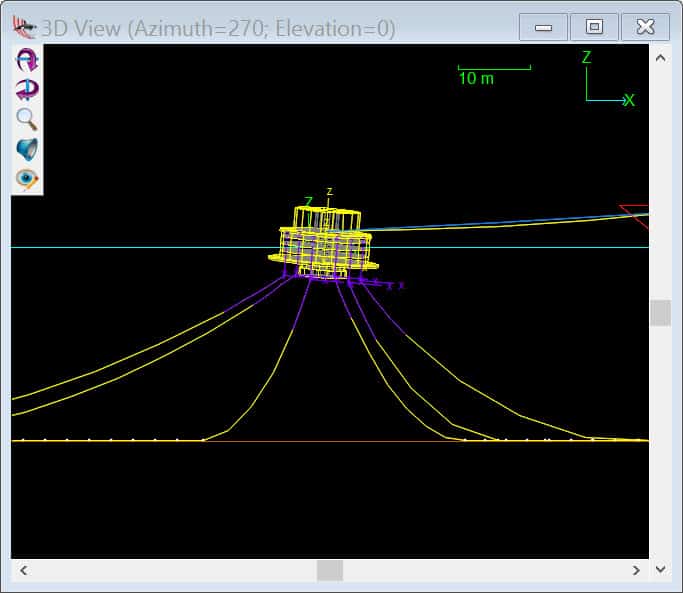Minimize the 3D View window

(544, 27)
